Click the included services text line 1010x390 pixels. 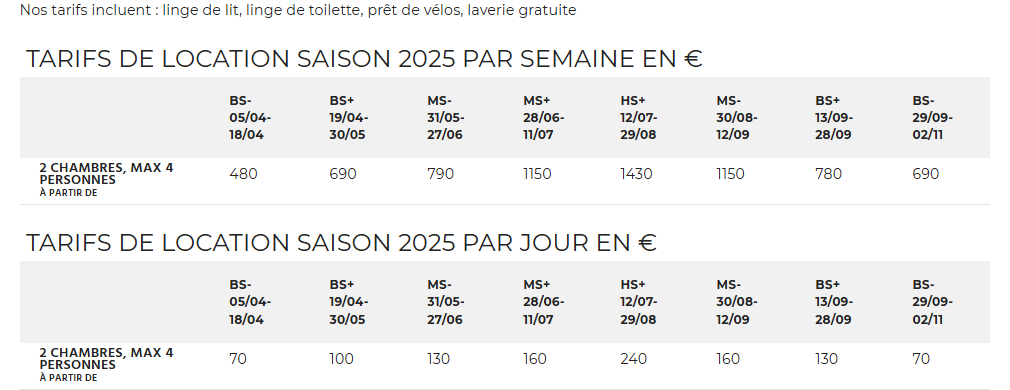tap(298, 10)
